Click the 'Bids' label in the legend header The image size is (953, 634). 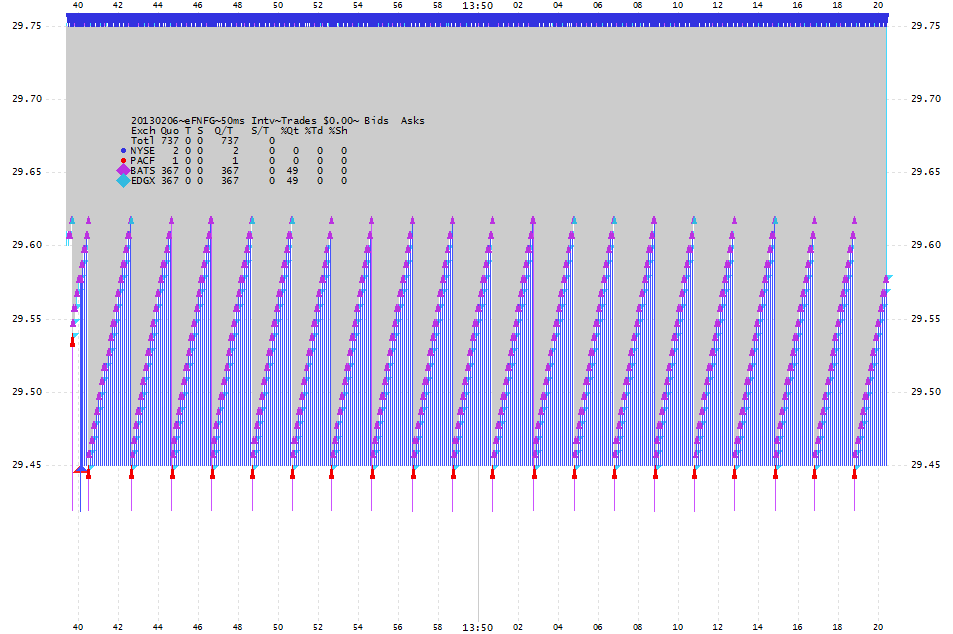pos(376,120)
